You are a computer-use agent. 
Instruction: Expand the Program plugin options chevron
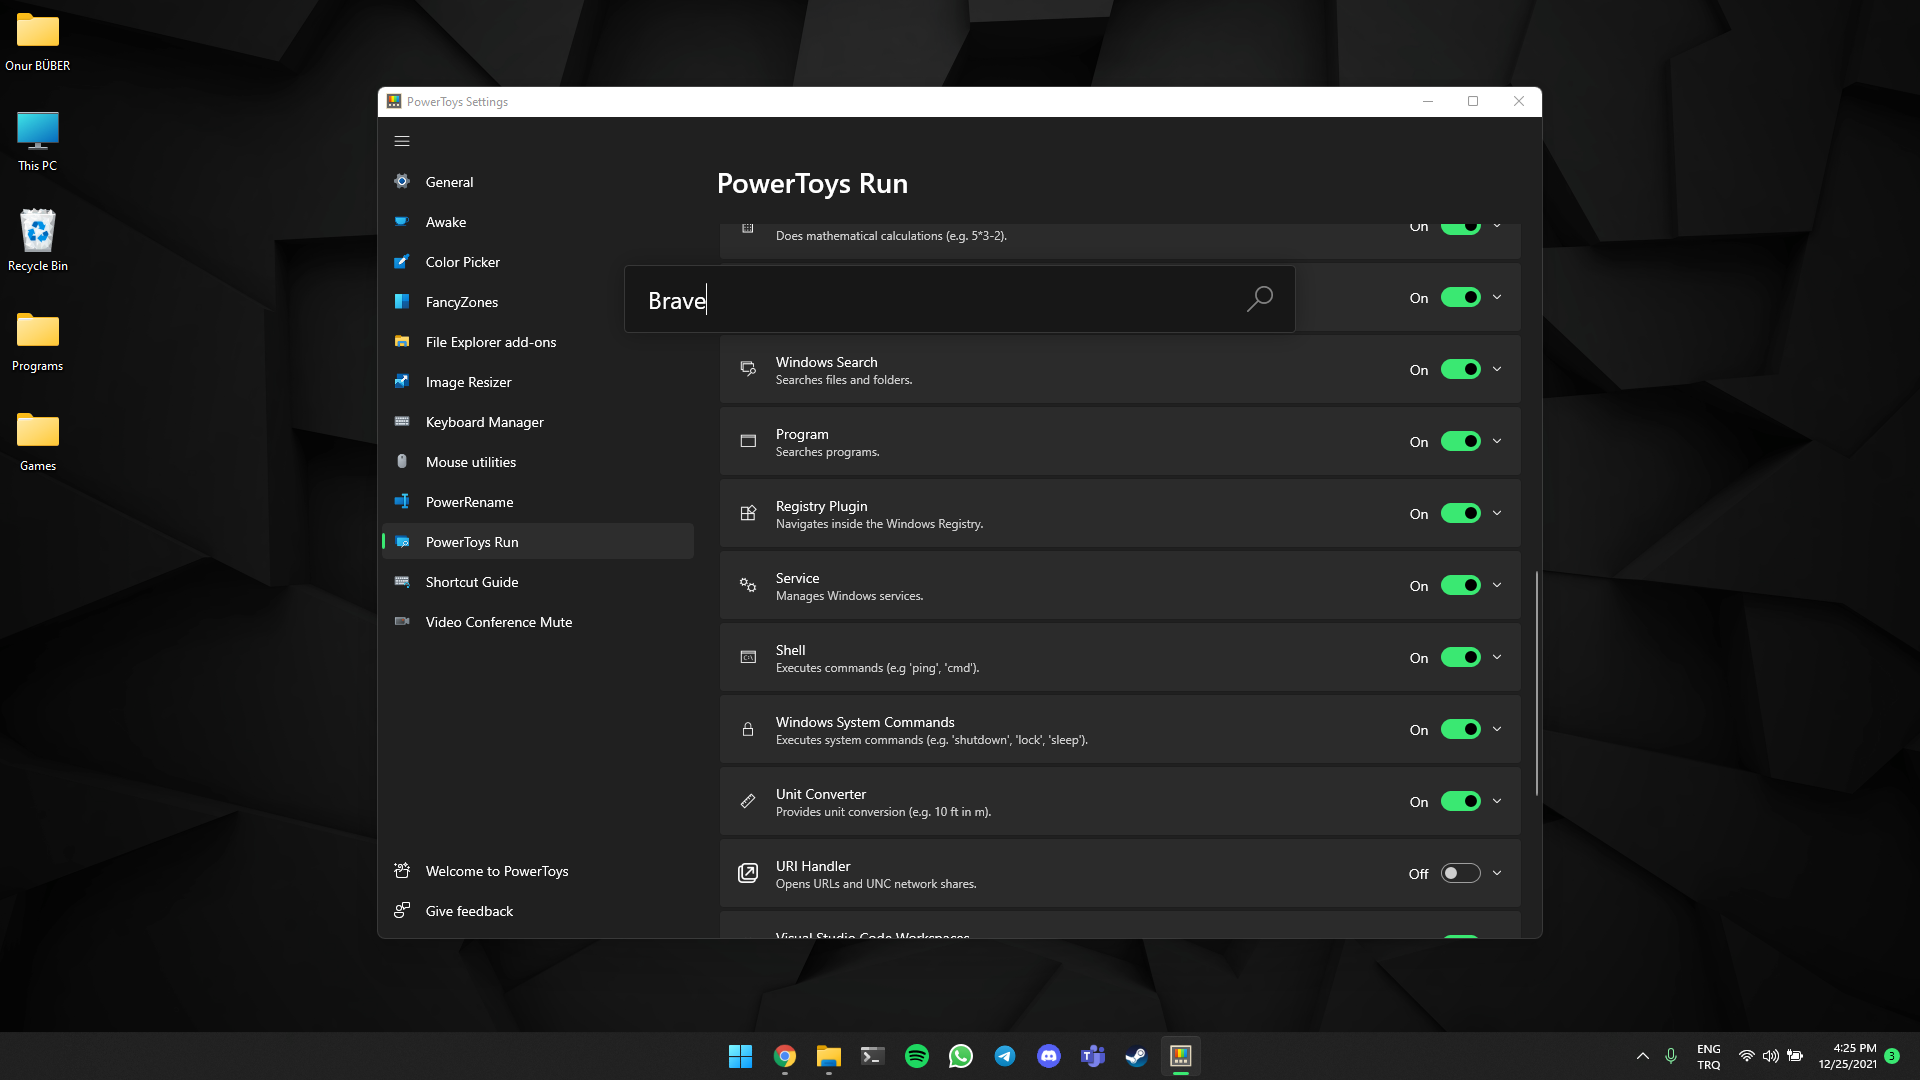pos(1497,441)
